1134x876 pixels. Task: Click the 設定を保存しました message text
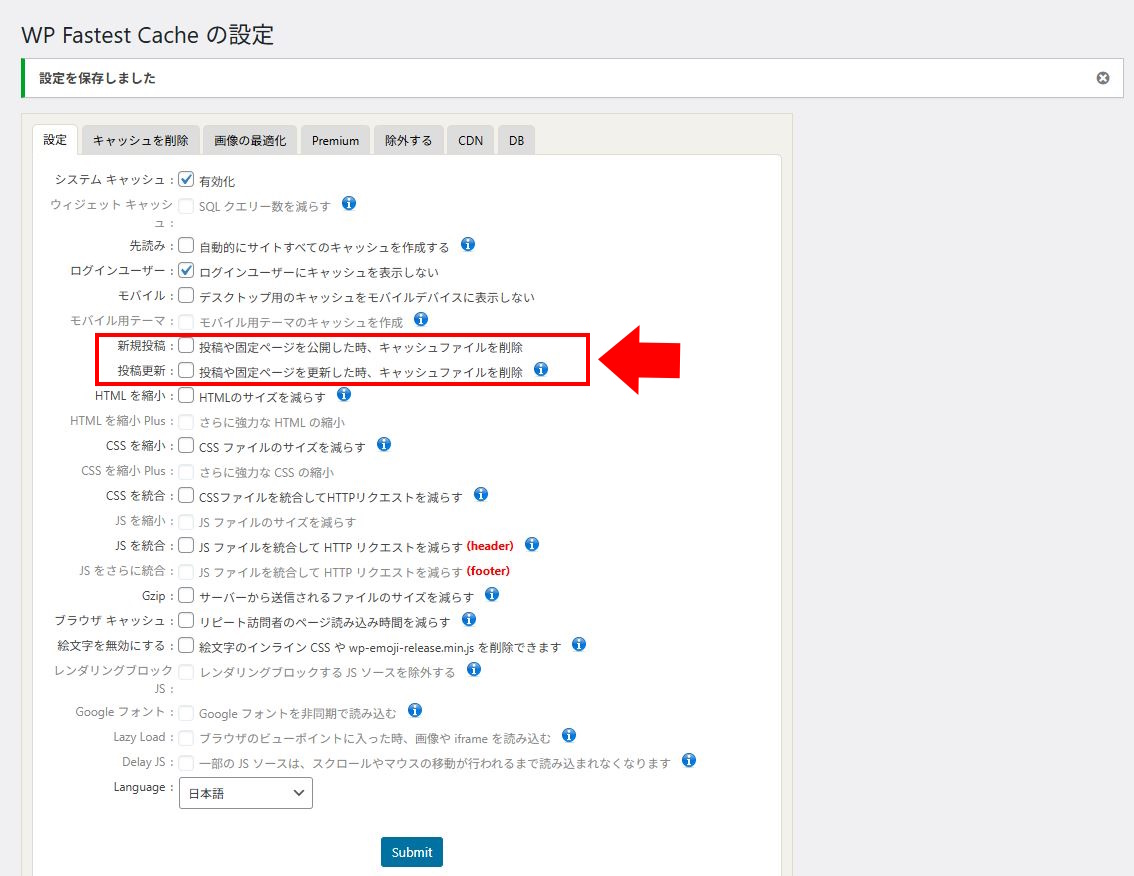pyautogui.click(x=98, y=78)
